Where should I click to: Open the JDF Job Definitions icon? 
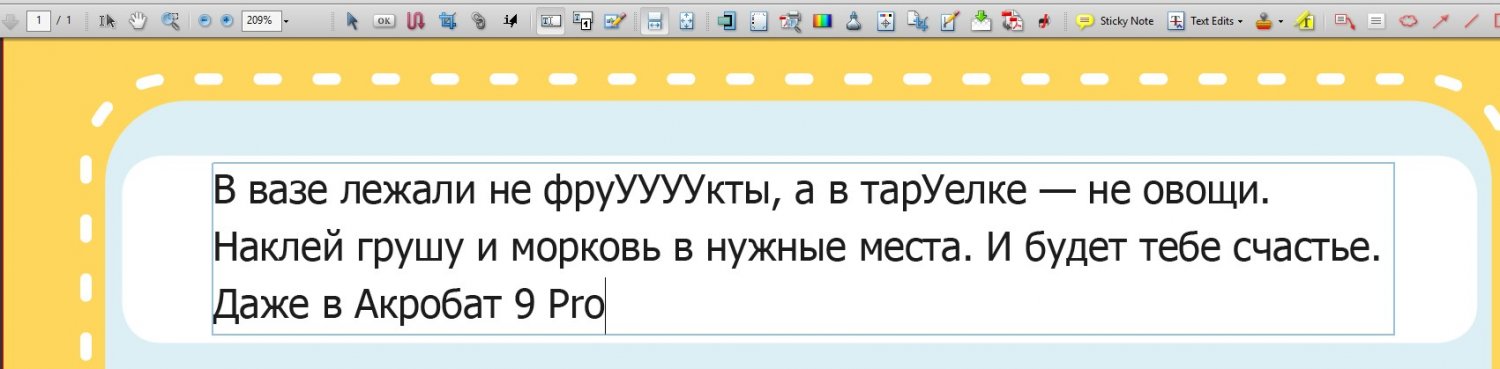tap(1044, 20)
